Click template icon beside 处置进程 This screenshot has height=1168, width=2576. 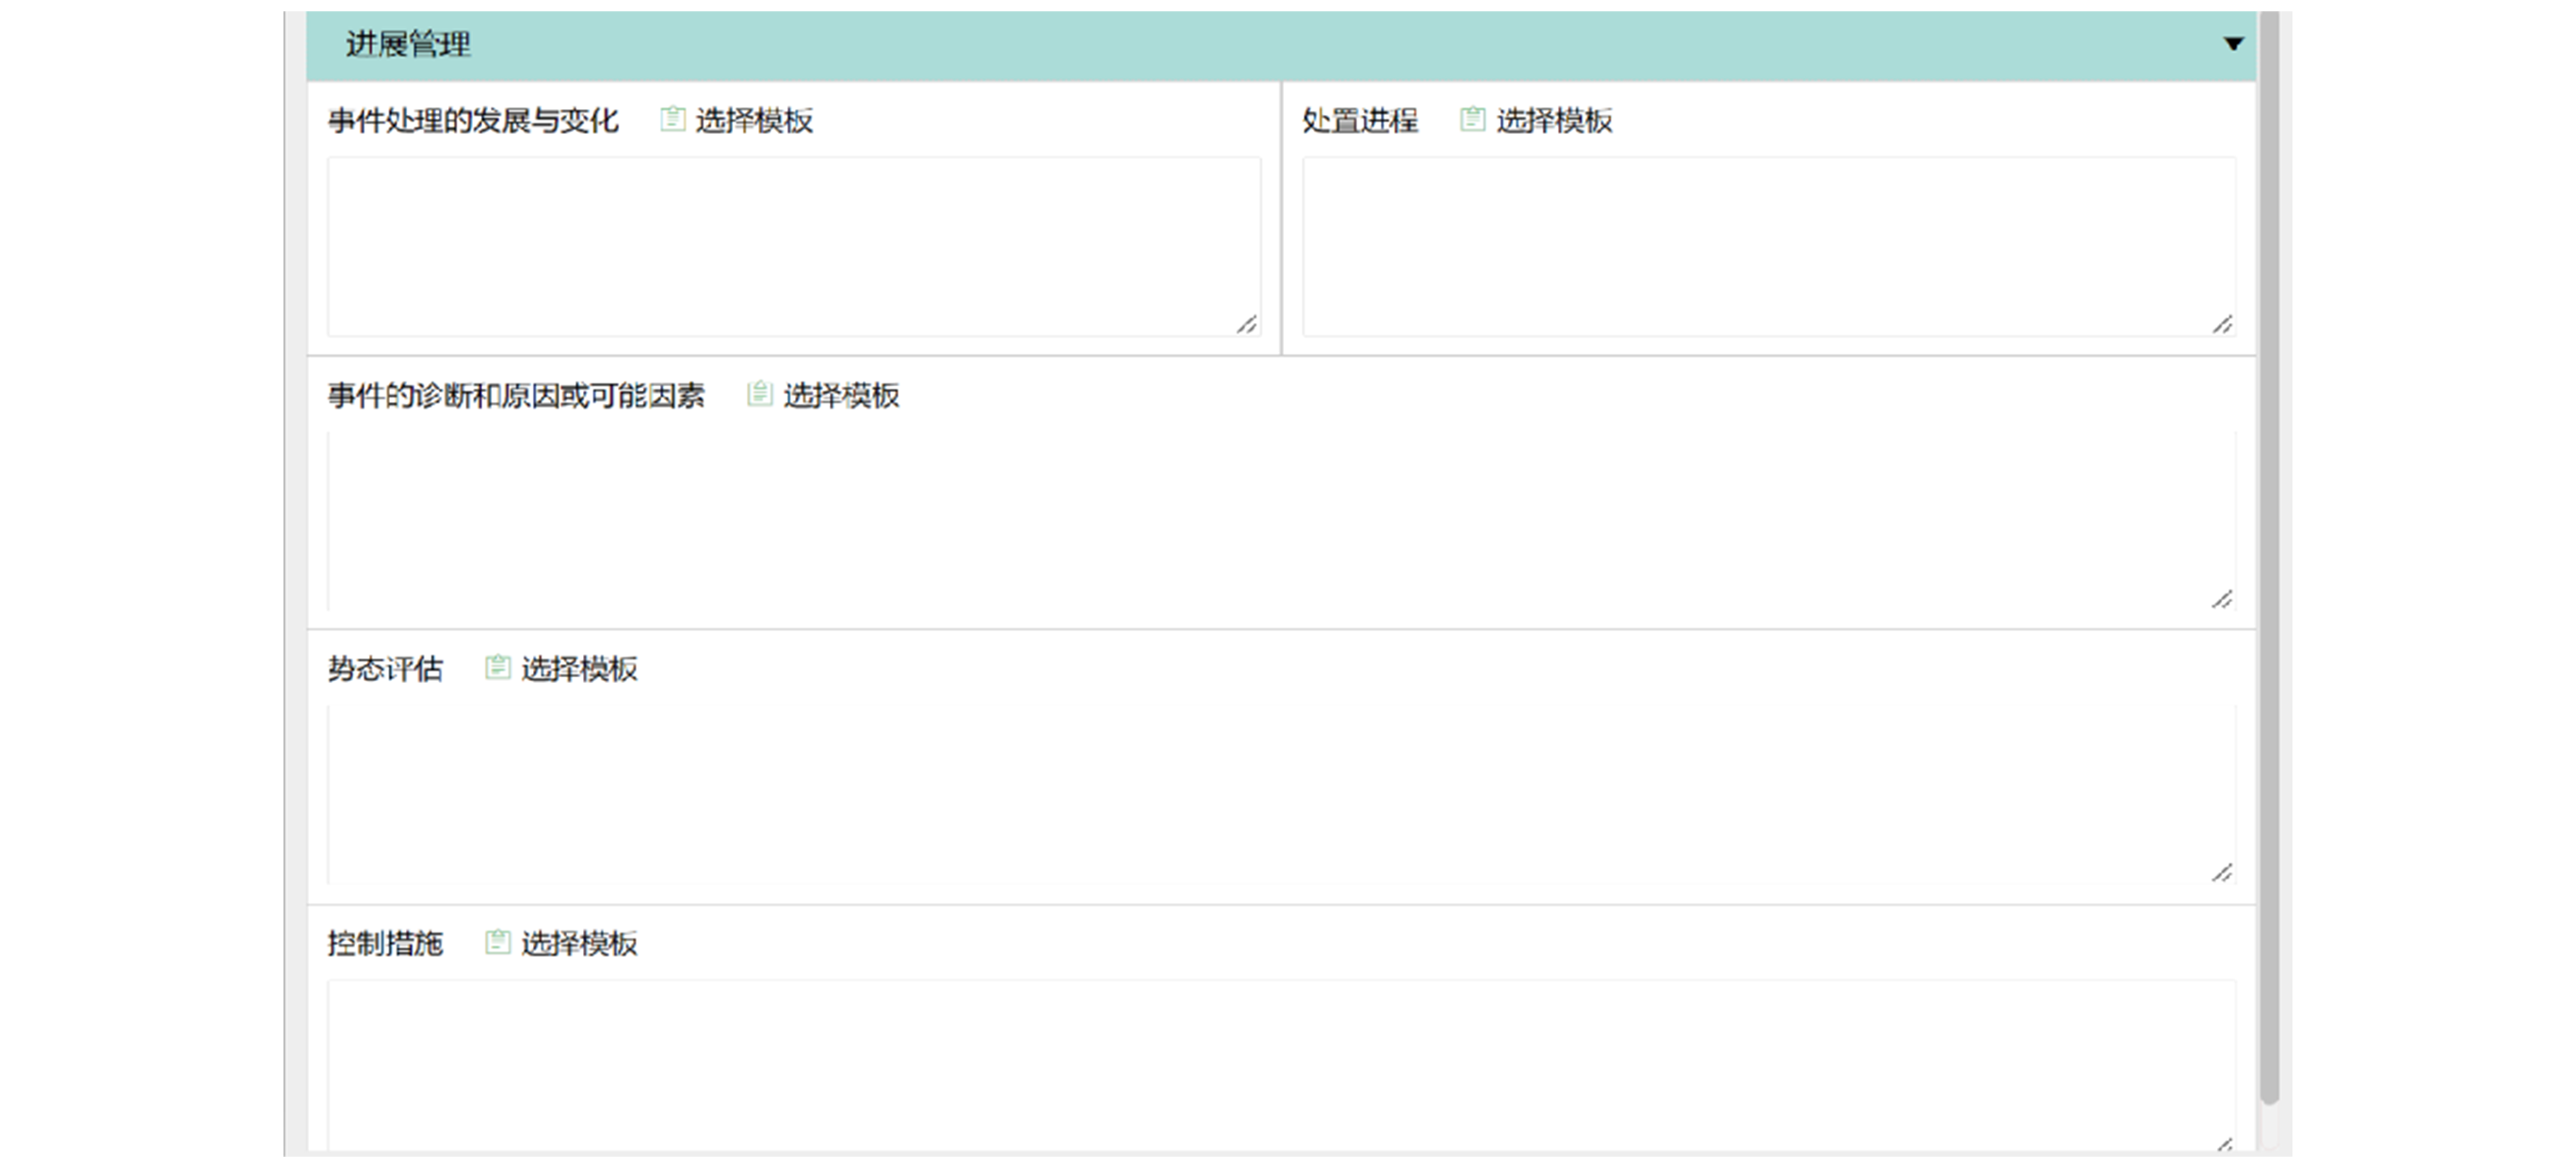1472,120
